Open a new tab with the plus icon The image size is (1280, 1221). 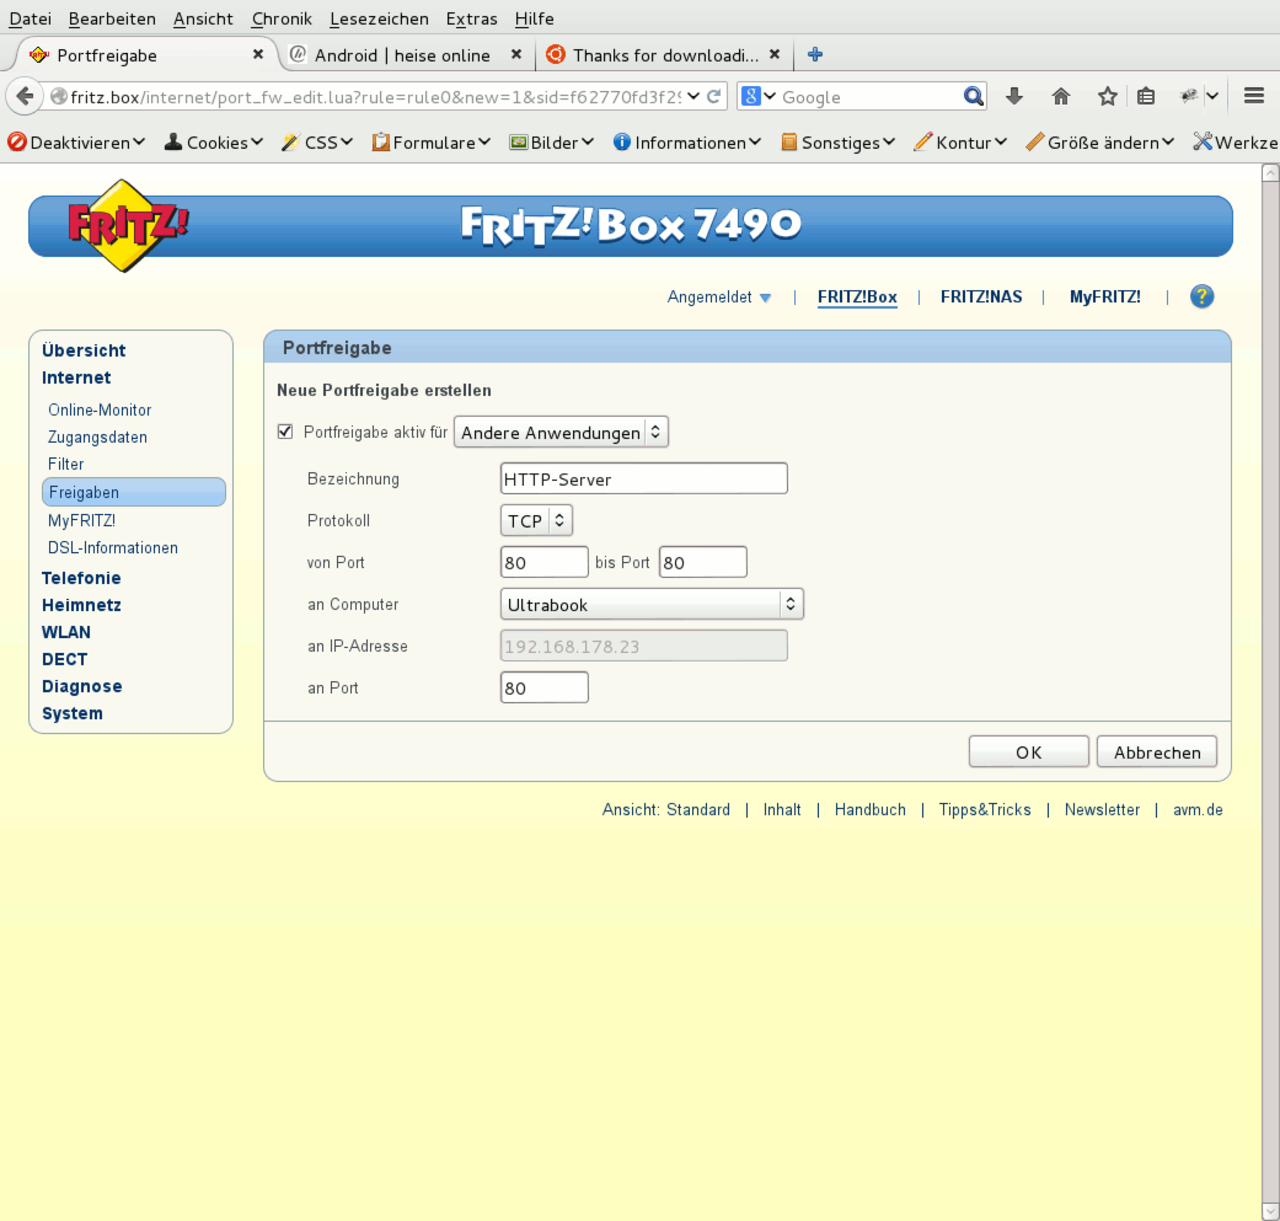click(x=815, y=55)
